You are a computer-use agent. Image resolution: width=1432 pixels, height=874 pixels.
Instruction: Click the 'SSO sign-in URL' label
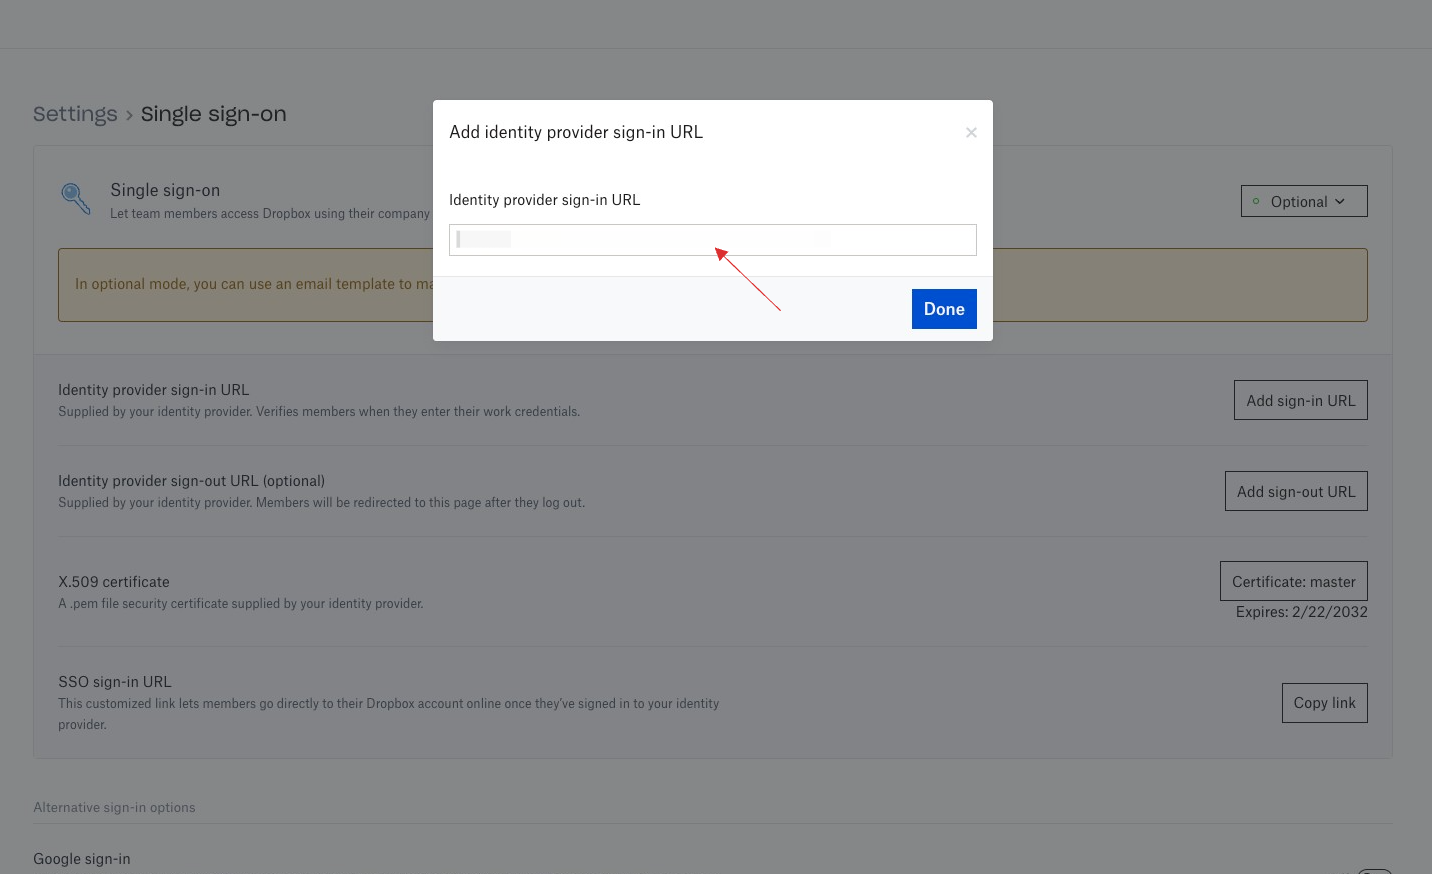(x=115, y=682)
